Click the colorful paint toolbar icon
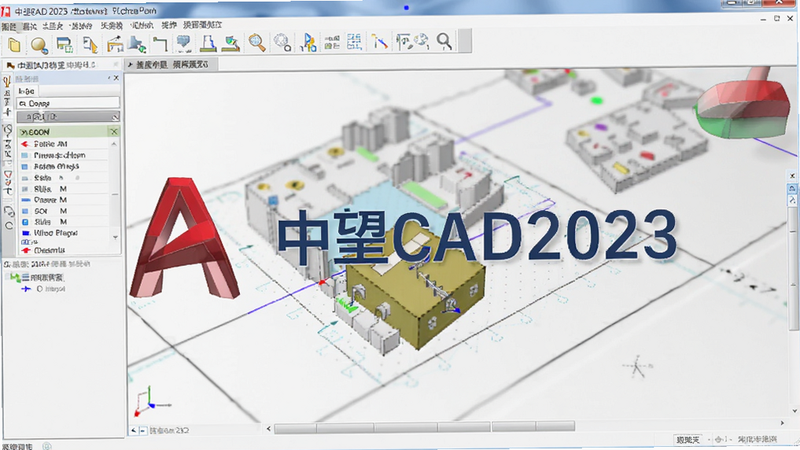Screen dimensions: 800x450 pyautogui.click(x=231, y=43)
